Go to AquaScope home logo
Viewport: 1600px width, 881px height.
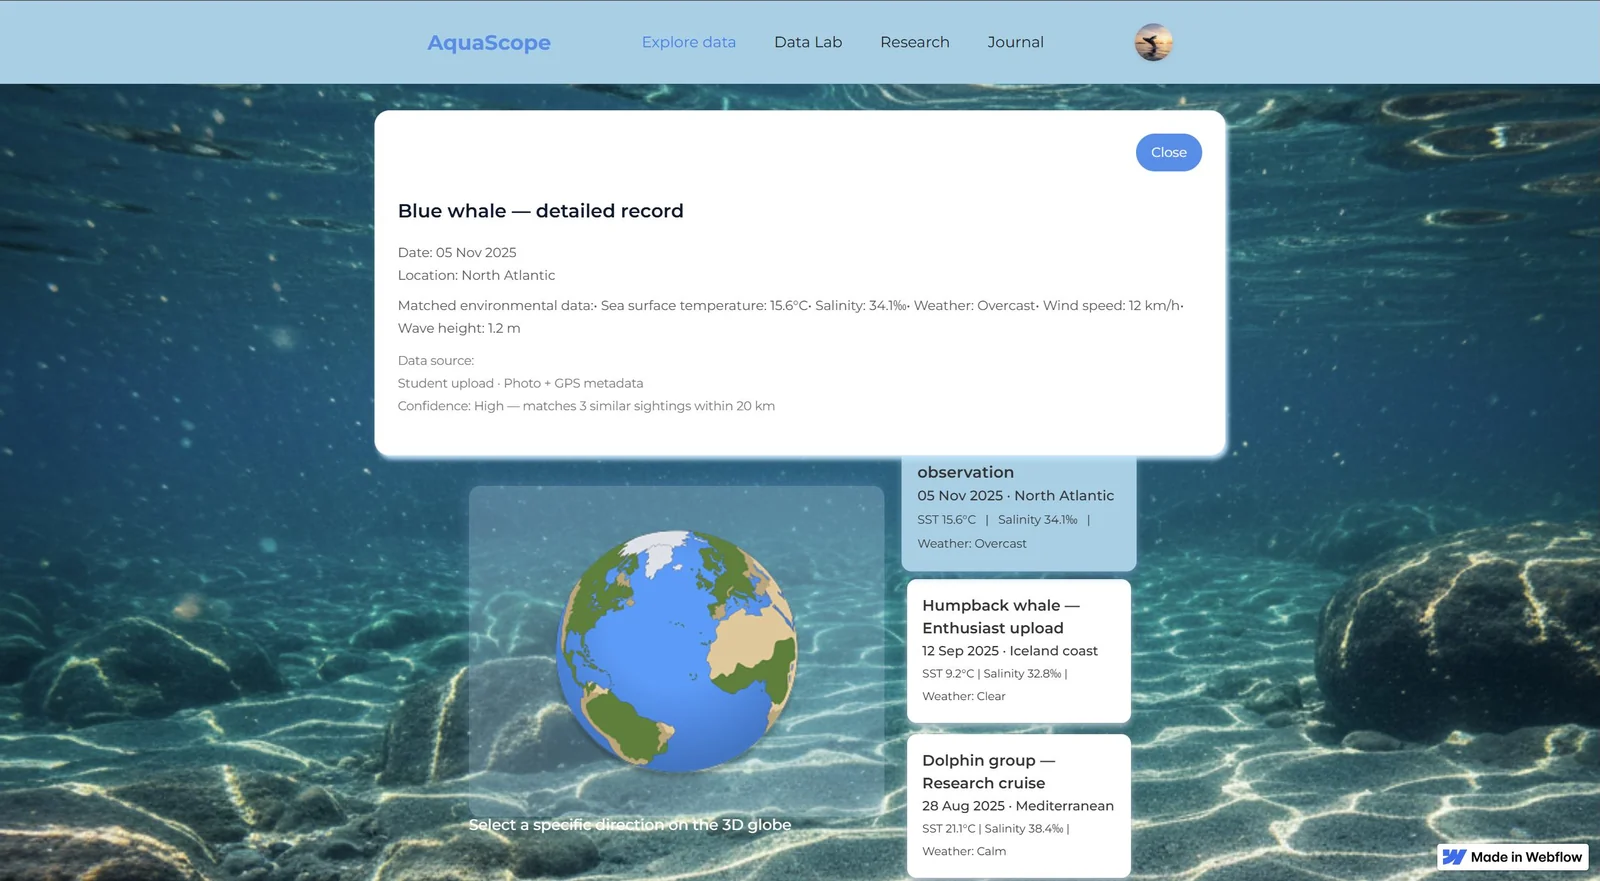point(489,42)
